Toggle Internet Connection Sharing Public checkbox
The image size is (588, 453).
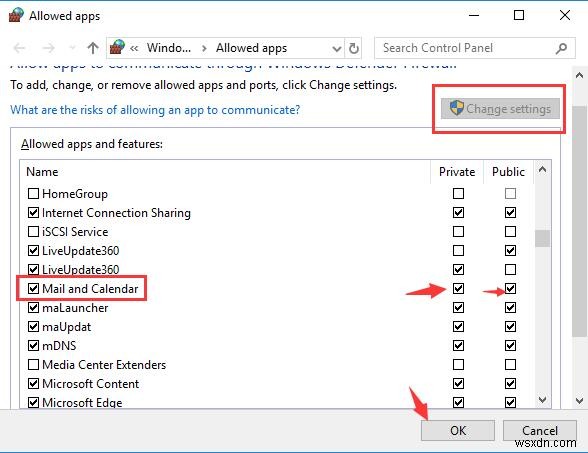tap(510, 213)
